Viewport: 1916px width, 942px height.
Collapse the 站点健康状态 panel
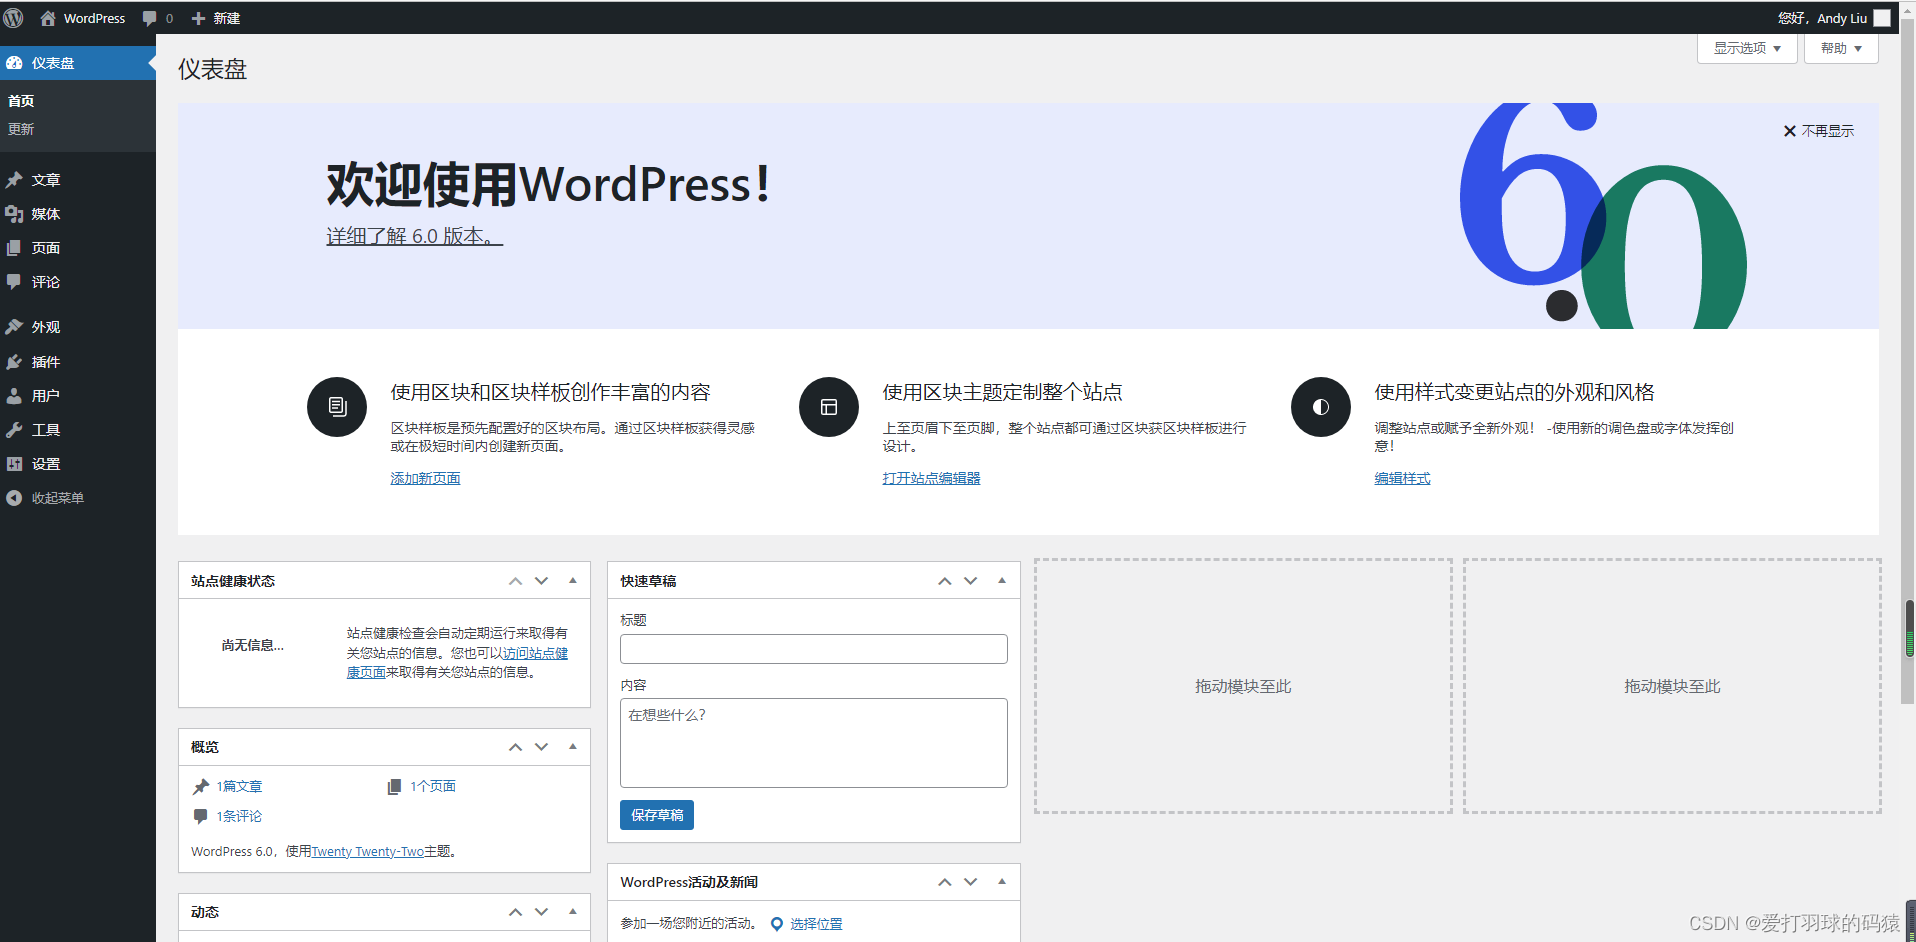(573, 581)
